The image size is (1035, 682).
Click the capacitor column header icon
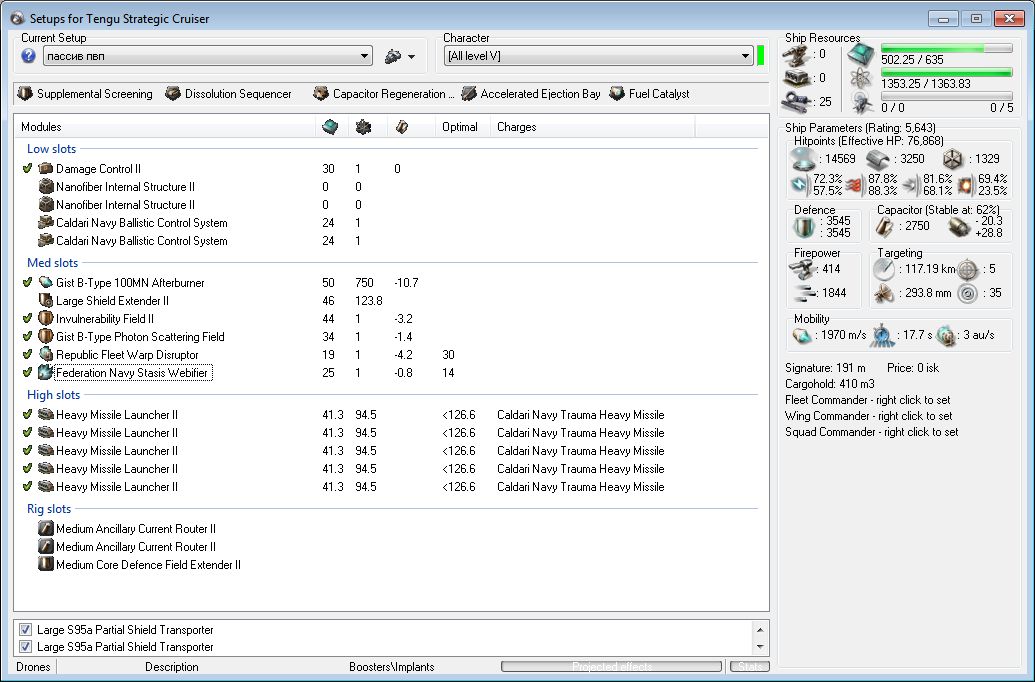coord(401,127)
